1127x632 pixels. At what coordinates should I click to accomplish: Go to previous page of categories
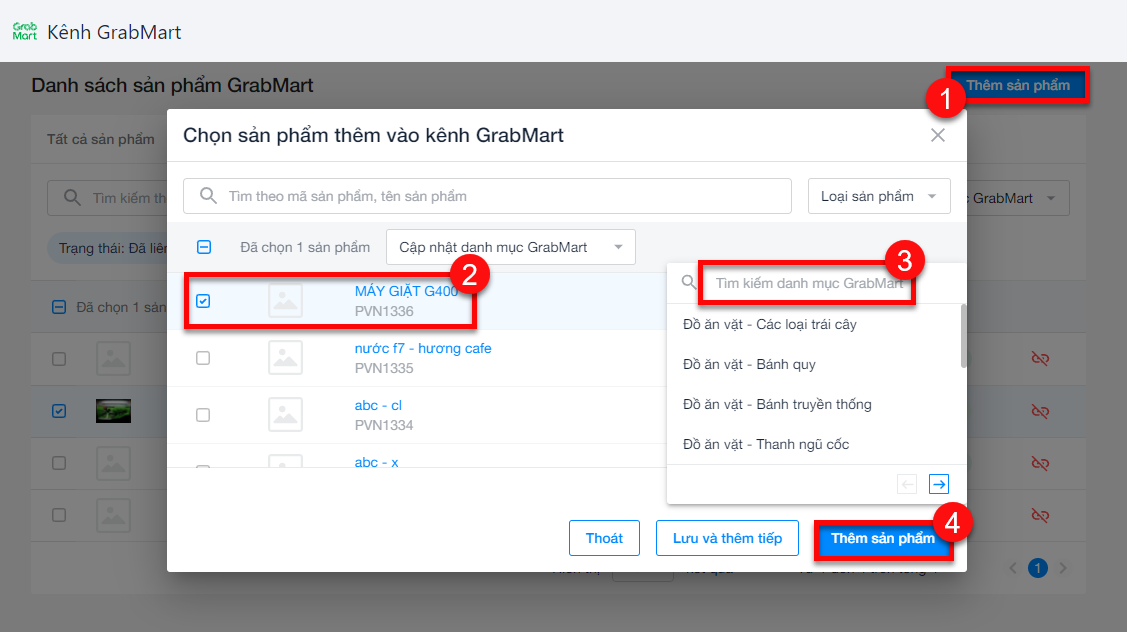[907, 484]
